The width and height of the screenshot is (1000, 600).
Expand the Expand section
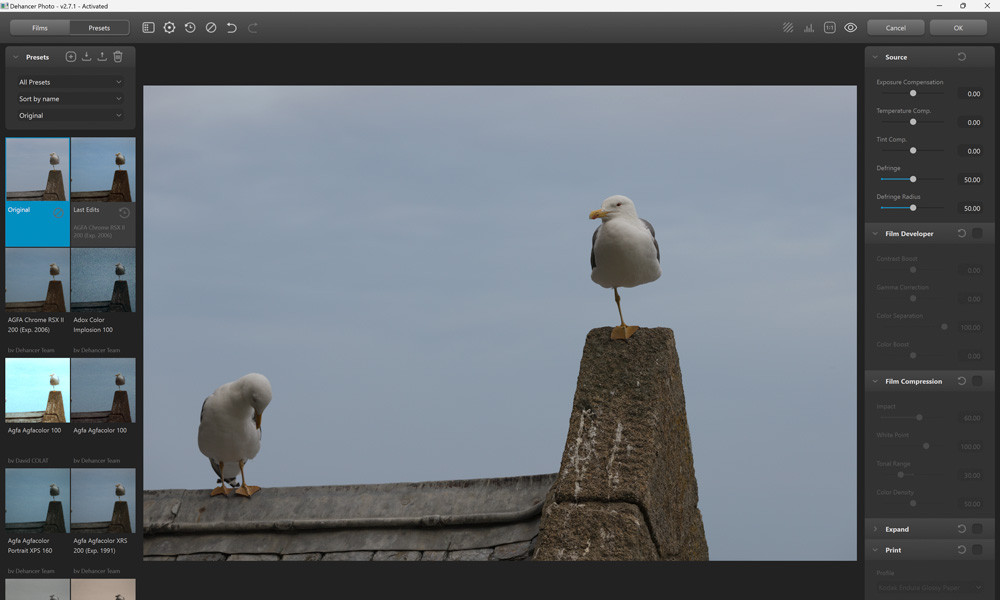pyautogui.click(x=875, y=529)
